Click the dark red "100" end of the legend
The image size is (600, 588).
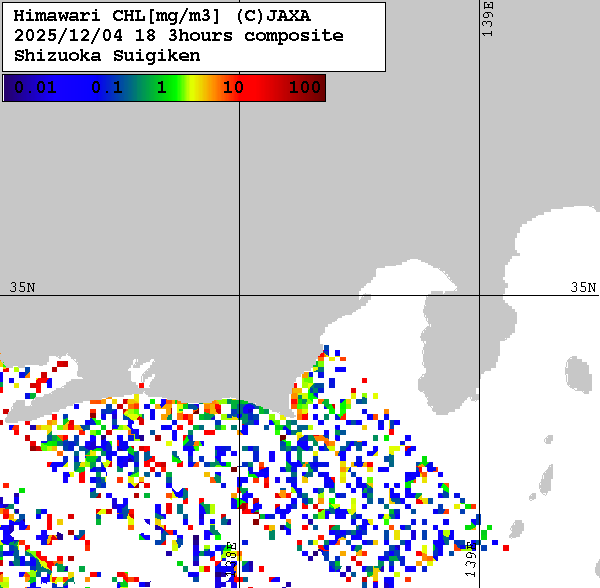304,88
